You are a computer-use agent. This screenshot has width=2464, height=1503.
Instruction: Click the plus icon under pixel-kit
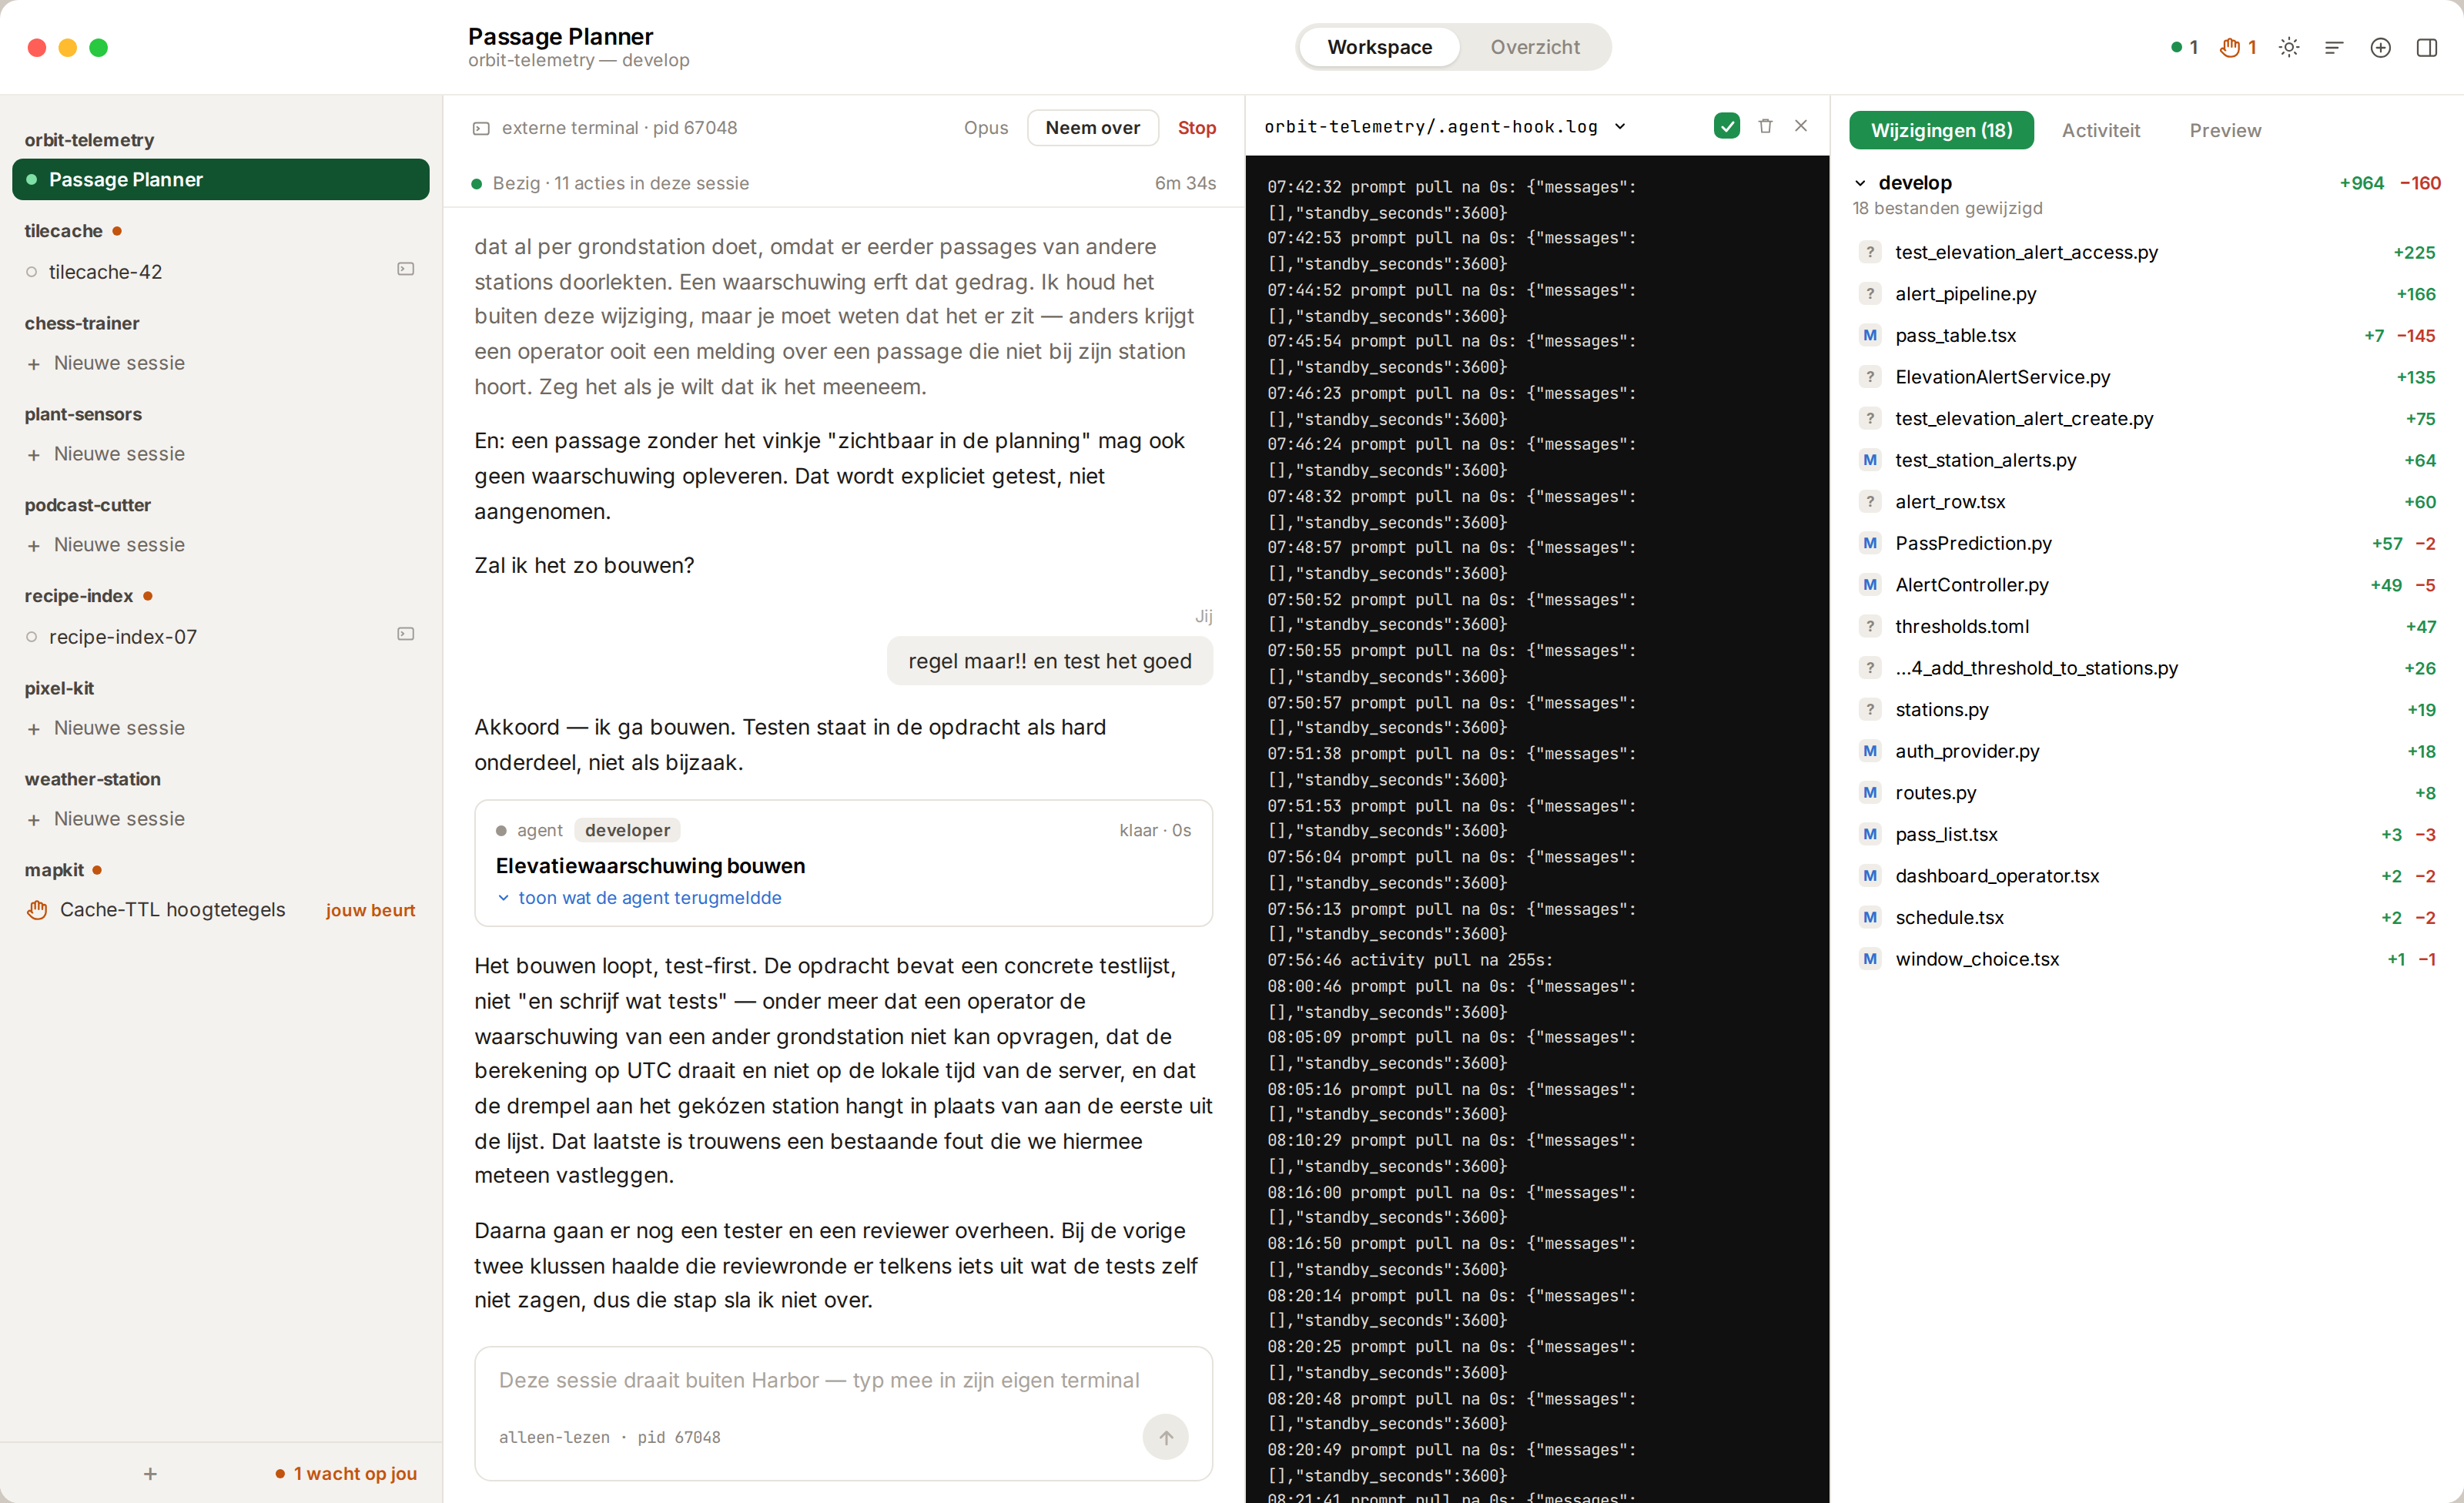click(x=34, y=729)
